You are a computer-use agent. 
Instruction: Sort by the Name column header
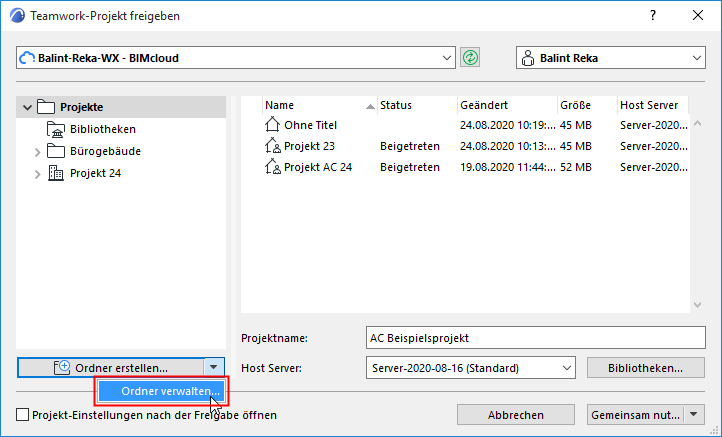tap(320, 105)
